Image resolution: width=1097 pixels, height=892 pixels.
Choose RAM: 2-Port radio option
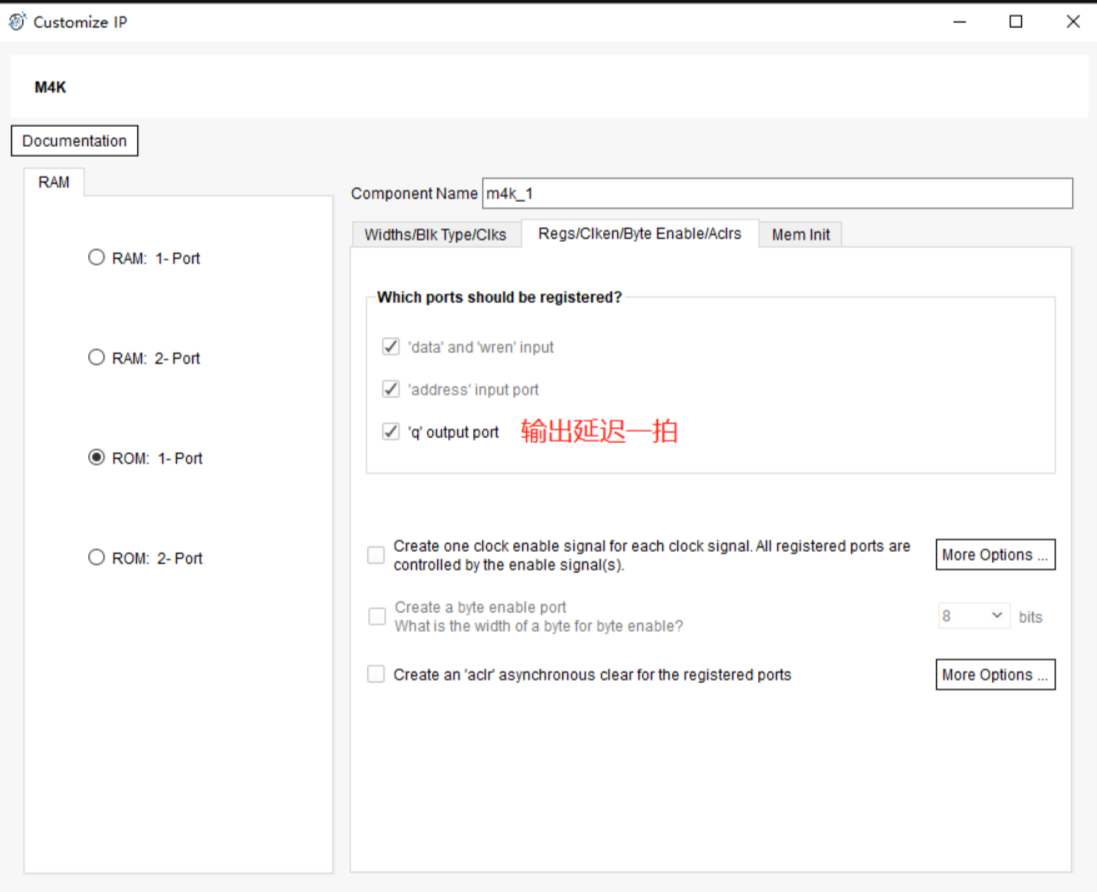click(96, 358)
